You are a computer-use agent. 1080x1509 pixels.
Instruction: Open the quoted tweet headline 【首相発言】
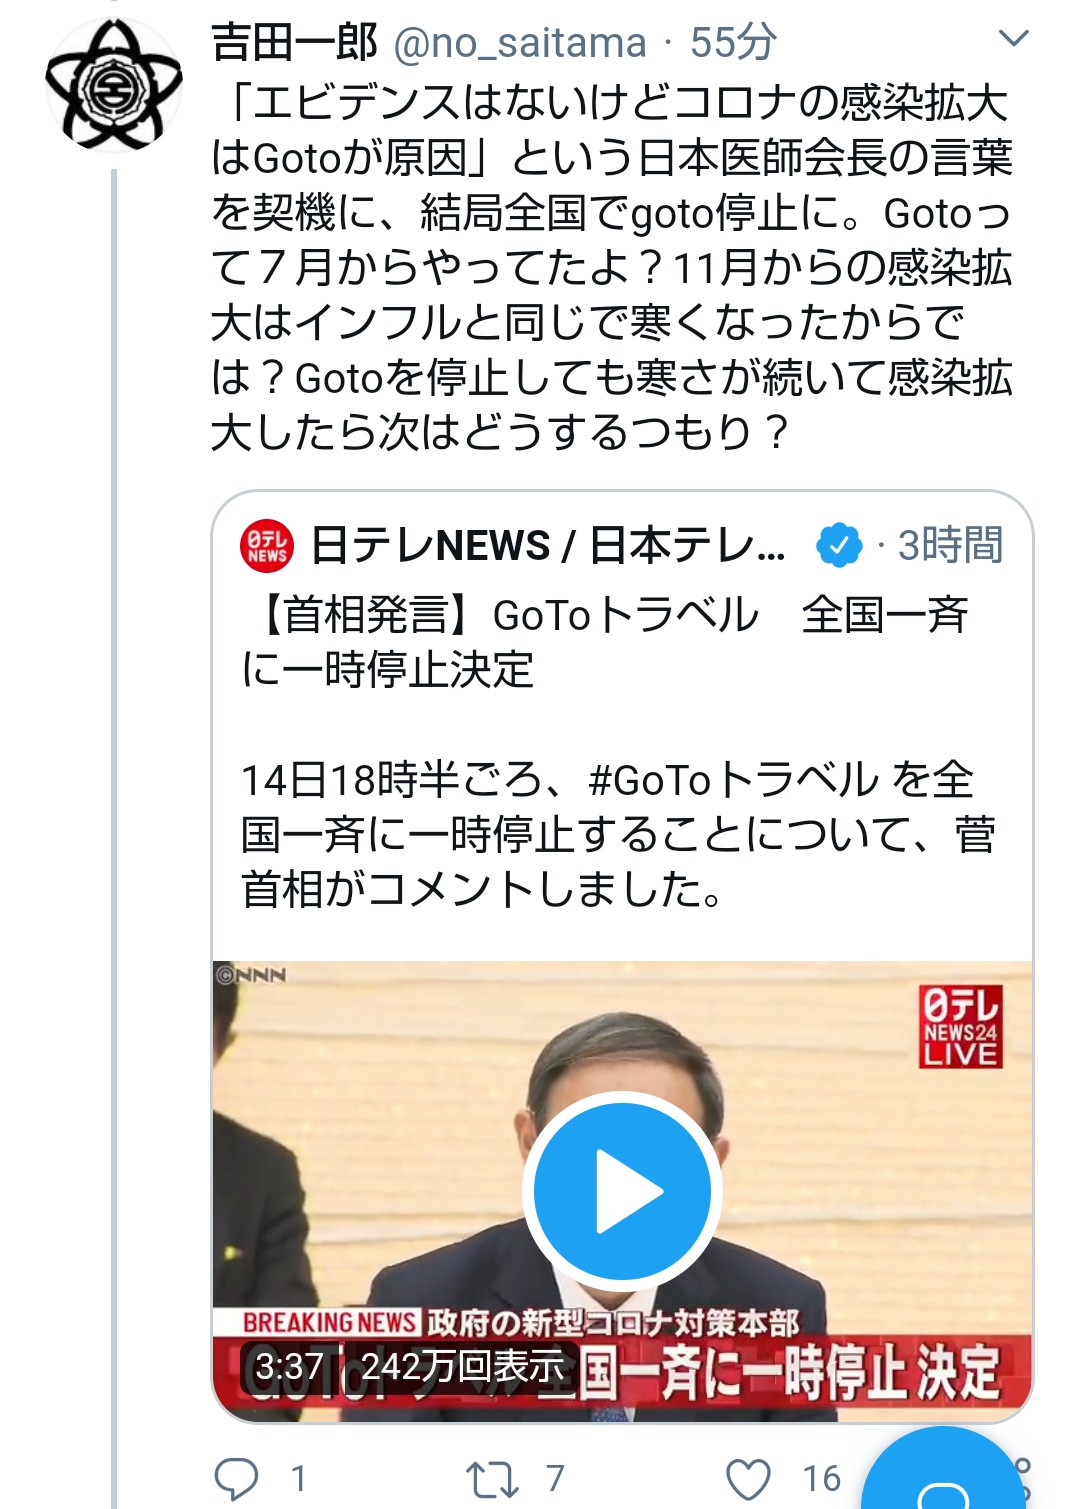pos(365,615)
